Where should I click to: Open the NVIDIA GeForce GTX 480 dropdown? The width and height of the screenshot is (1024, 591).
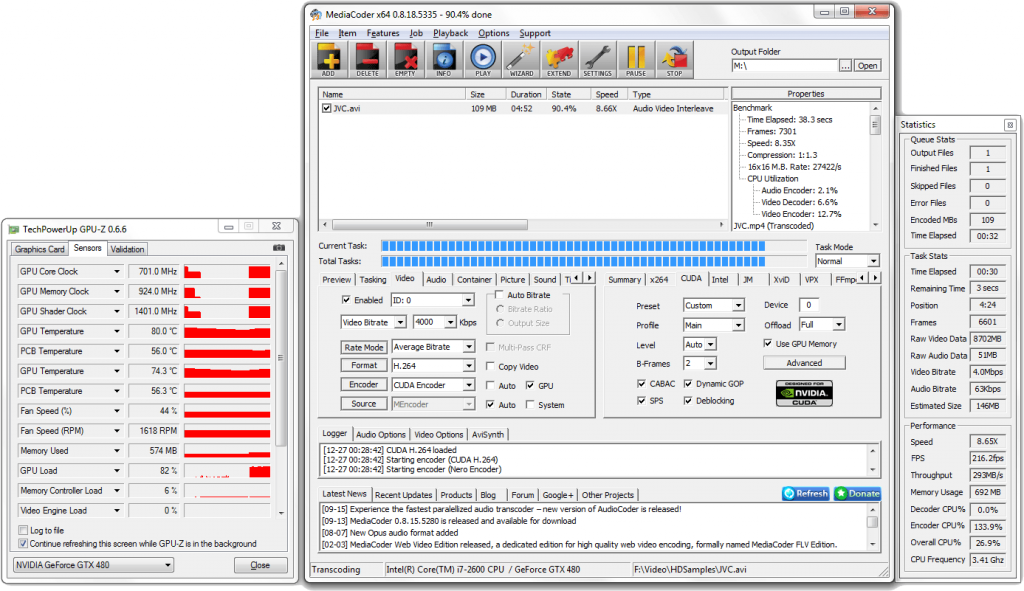point(93,565)
